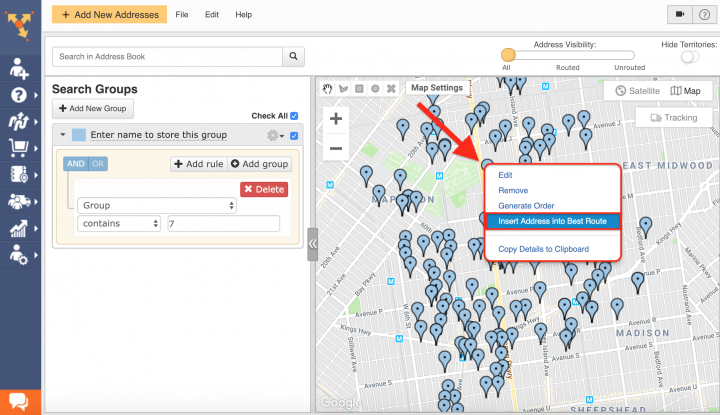Click the rule value field containing 7
The height and width of the screenshot is (415, 720).
224,224
